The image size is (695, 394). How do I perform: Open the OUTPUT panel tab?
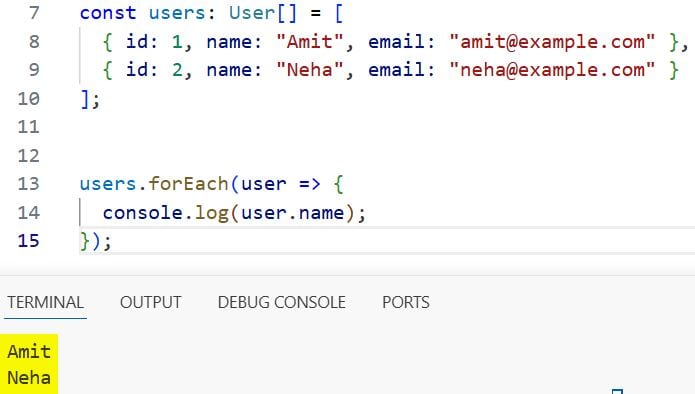pyautogui.click(x=150, y=302)
